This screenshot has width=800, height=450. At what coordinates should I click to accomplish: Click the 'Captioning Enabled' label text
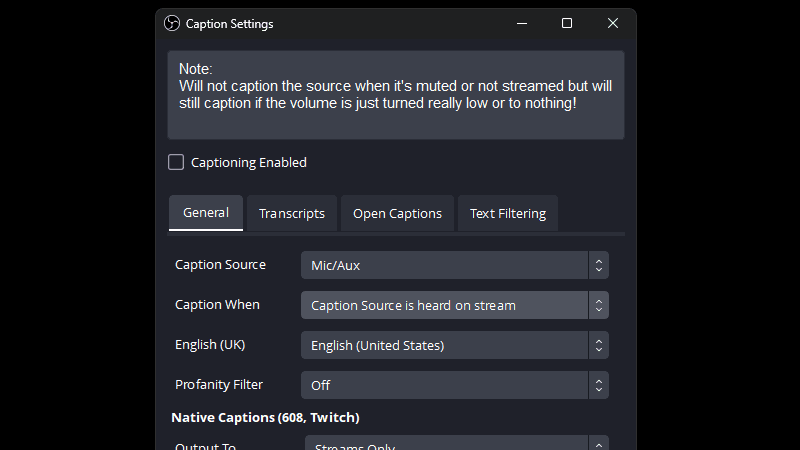tap(248, 162)
